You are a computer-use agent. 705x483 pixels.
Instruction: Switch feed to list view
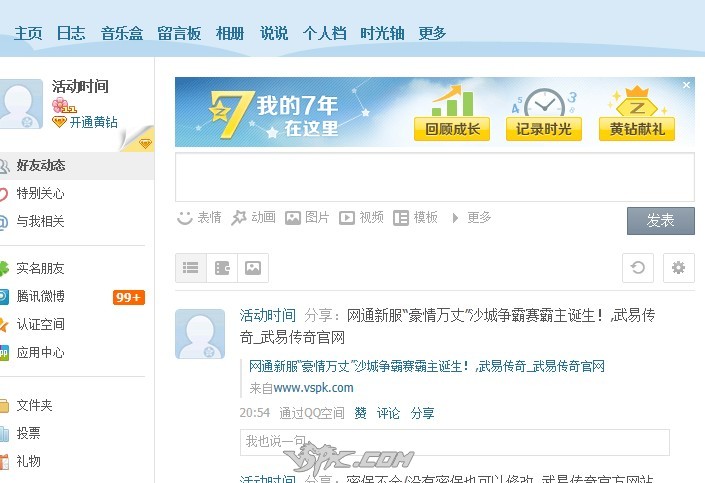(x=191, y=268)
